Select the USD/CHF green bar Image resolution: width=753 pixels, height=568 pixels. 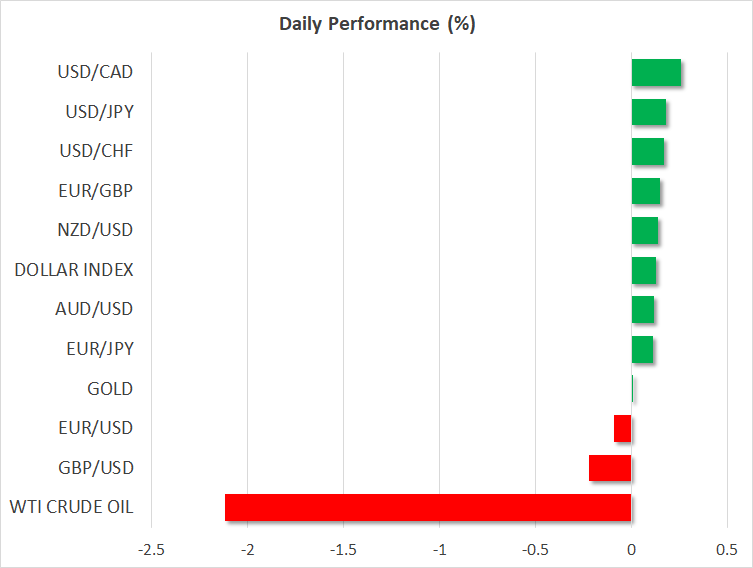point(647,152)
